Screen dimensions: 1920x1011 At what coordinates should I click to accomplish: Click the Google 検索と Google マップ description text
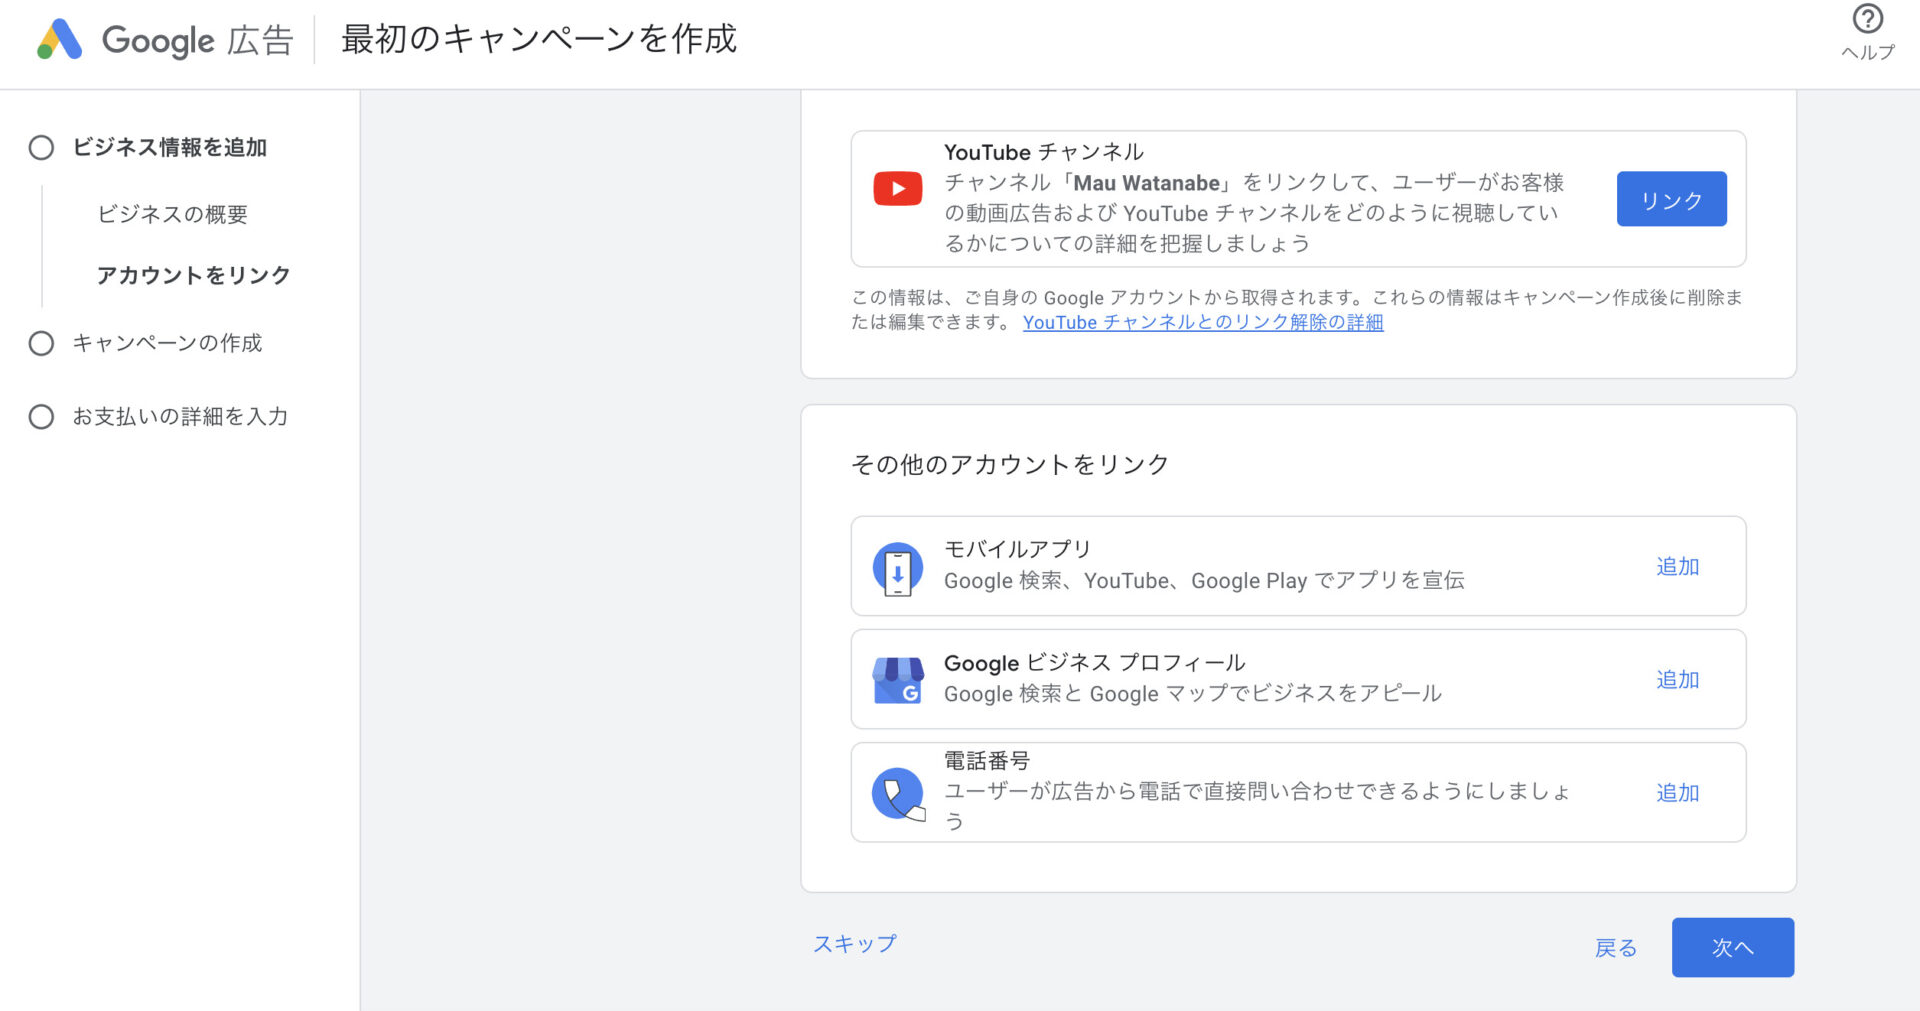tap(1192, 693)
